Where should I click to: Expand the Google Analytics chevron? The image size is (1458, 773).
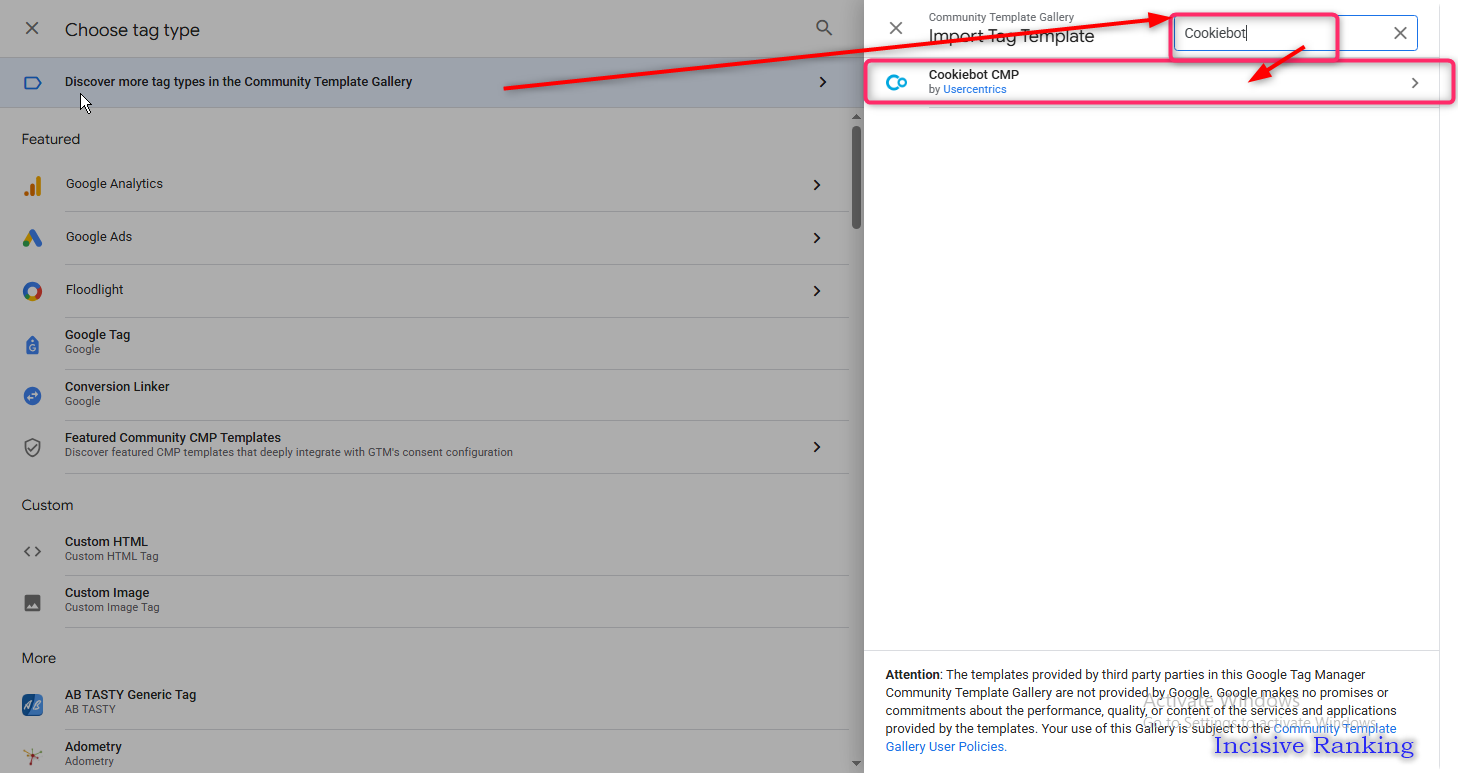pos(817,185)
